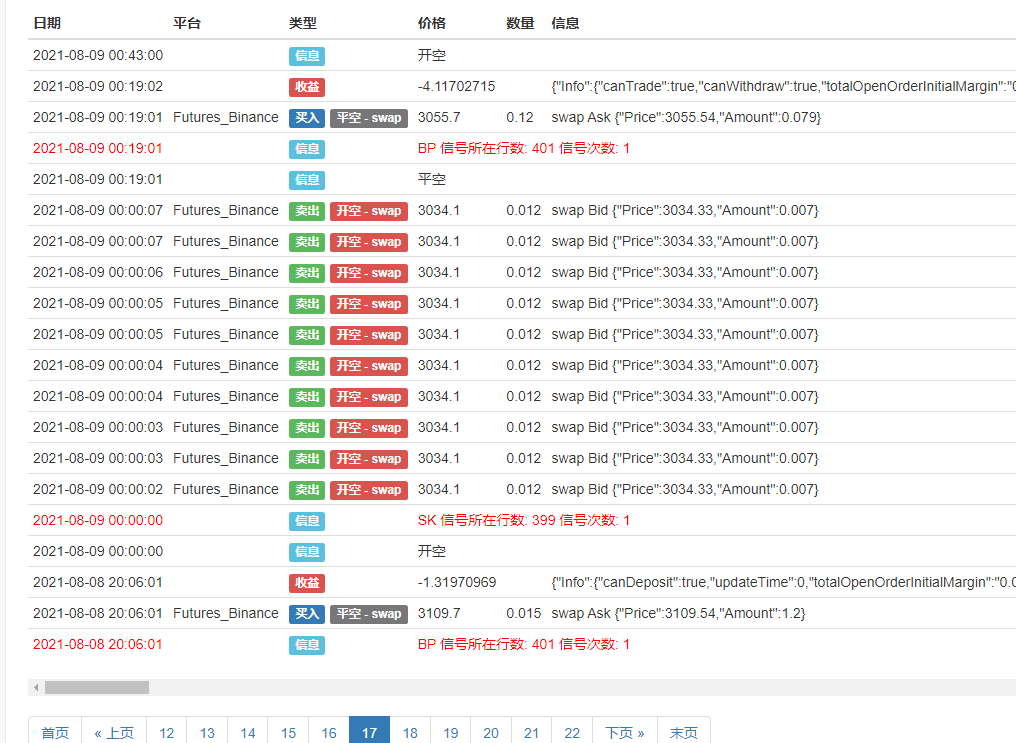
Task: Click the 类型 column header
Action: tap(303, 23)
